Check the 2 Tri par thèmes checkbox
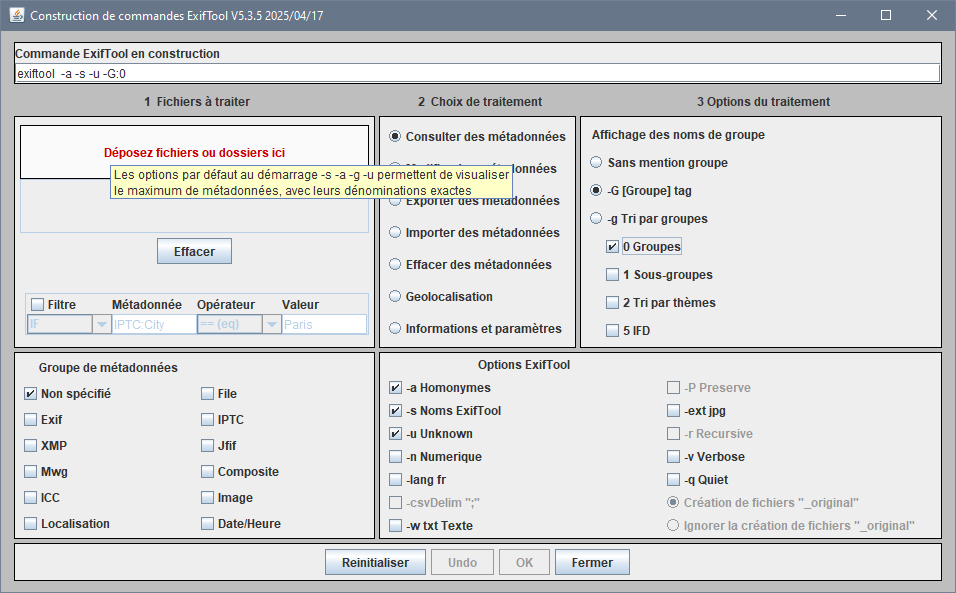 [613, 303]
